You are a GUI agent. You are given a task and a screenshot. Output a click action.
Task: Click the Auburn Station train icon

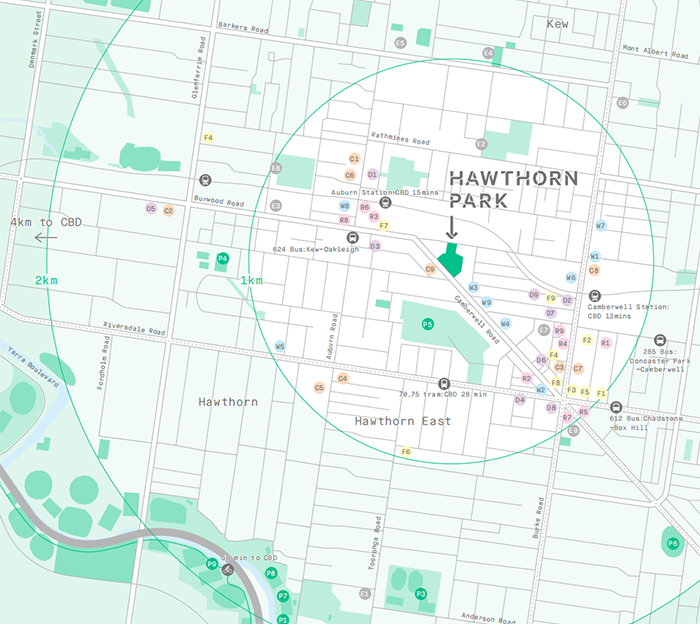point(386,203)
